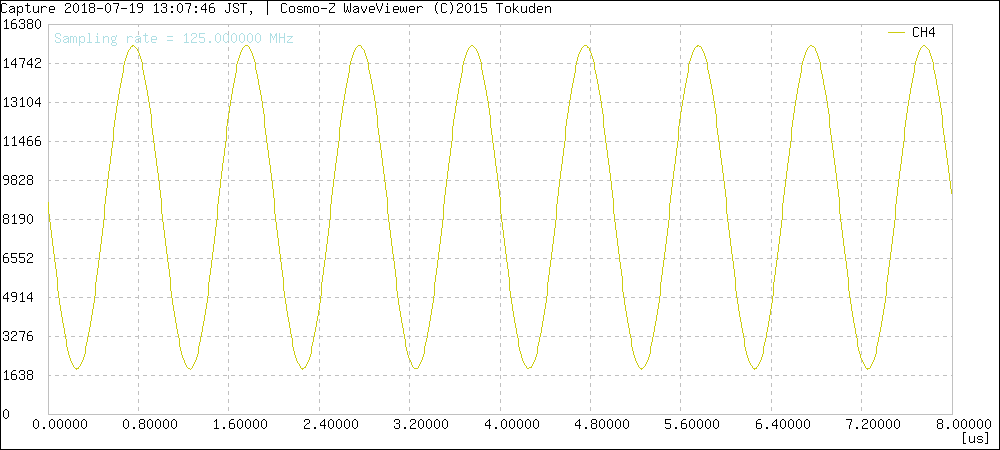Select the 2.40000 time axis label

click(330, 425)
